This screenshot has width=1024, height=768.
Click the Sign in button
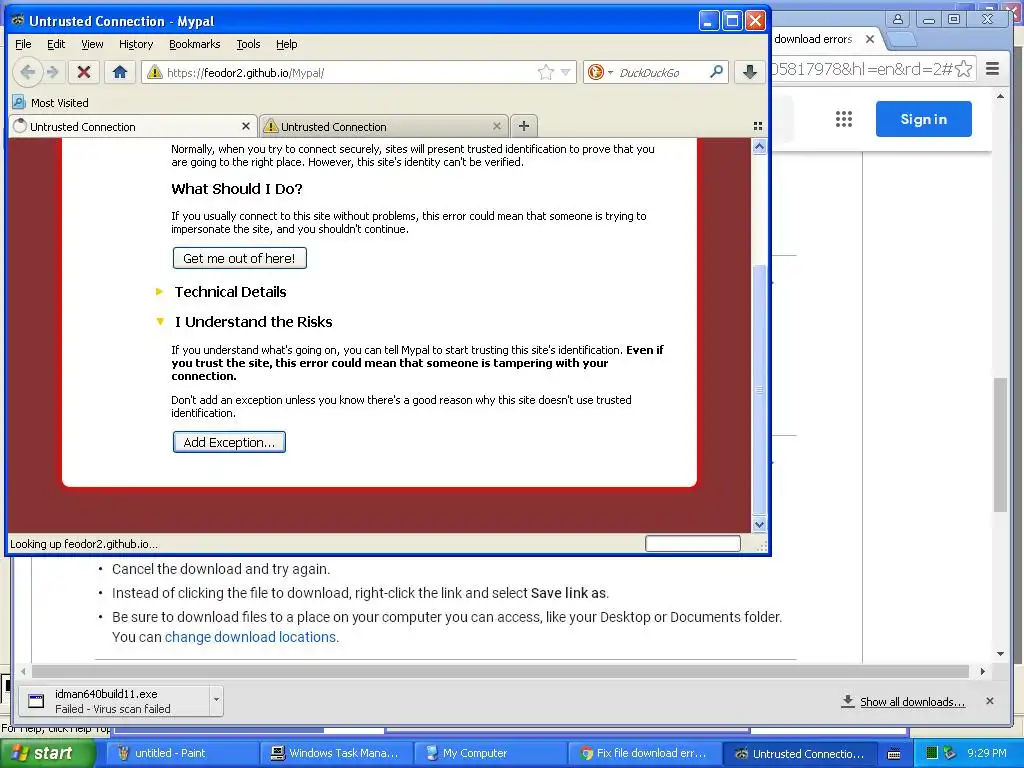tap(923, 119)
